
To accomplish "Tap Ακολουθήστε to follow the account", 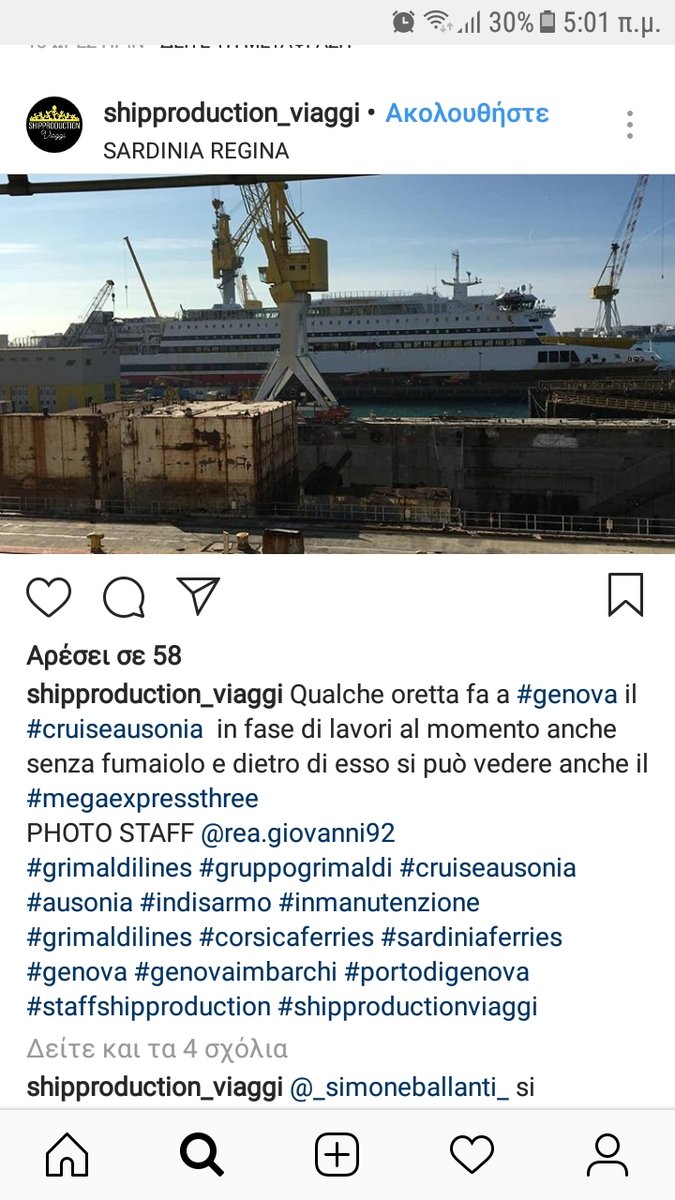I will (467, 113).
